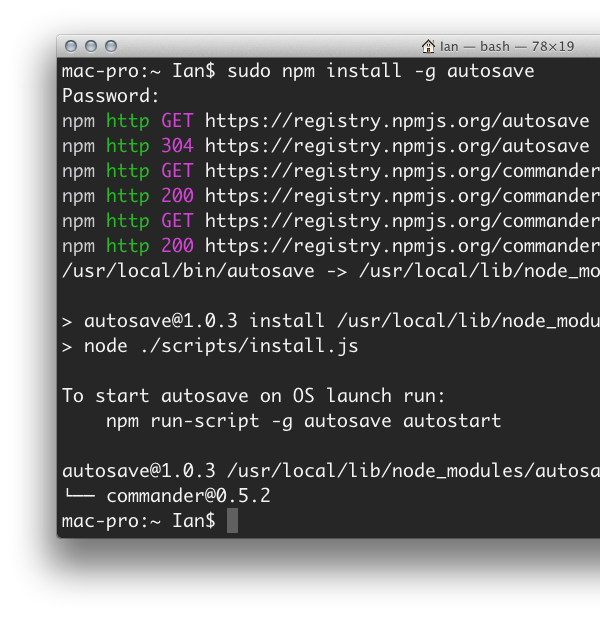Screen dimensions: 600x617
Task: Click the 'autosave@1.0.3 /usr/local/lib/node_modules' line
Action: [330, 471]
